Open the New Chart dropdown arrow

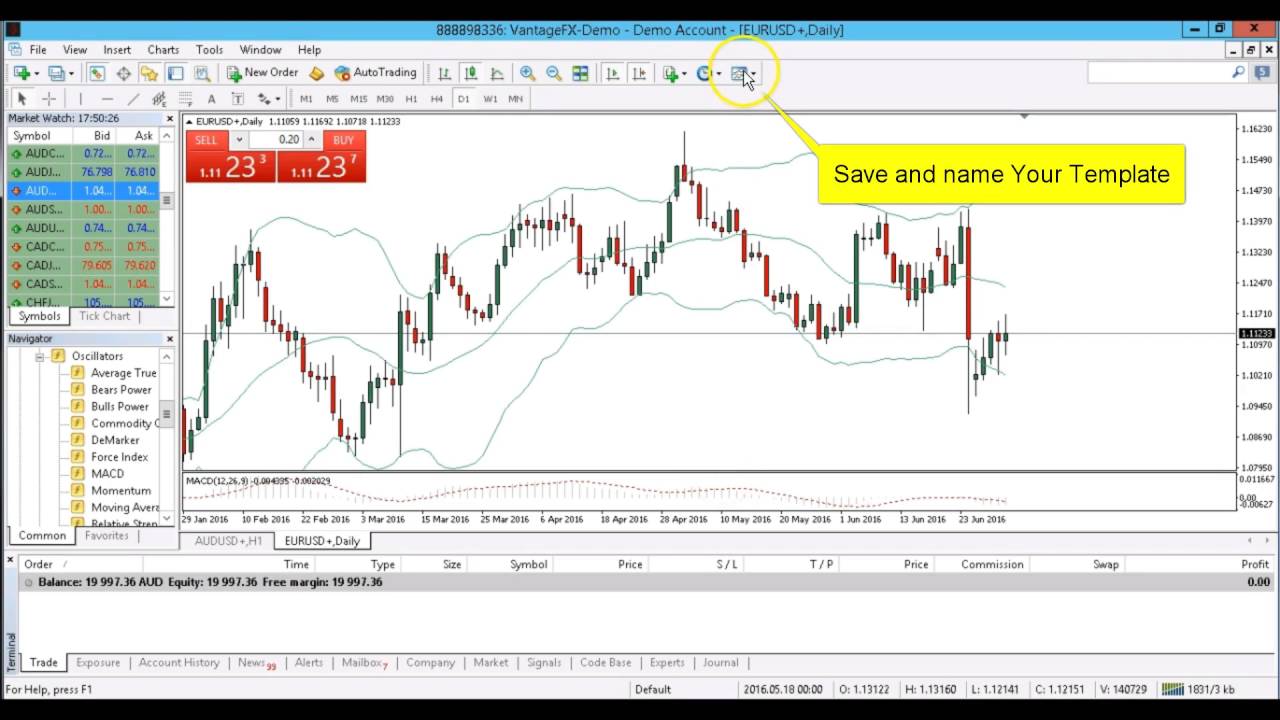pos(36,73)
